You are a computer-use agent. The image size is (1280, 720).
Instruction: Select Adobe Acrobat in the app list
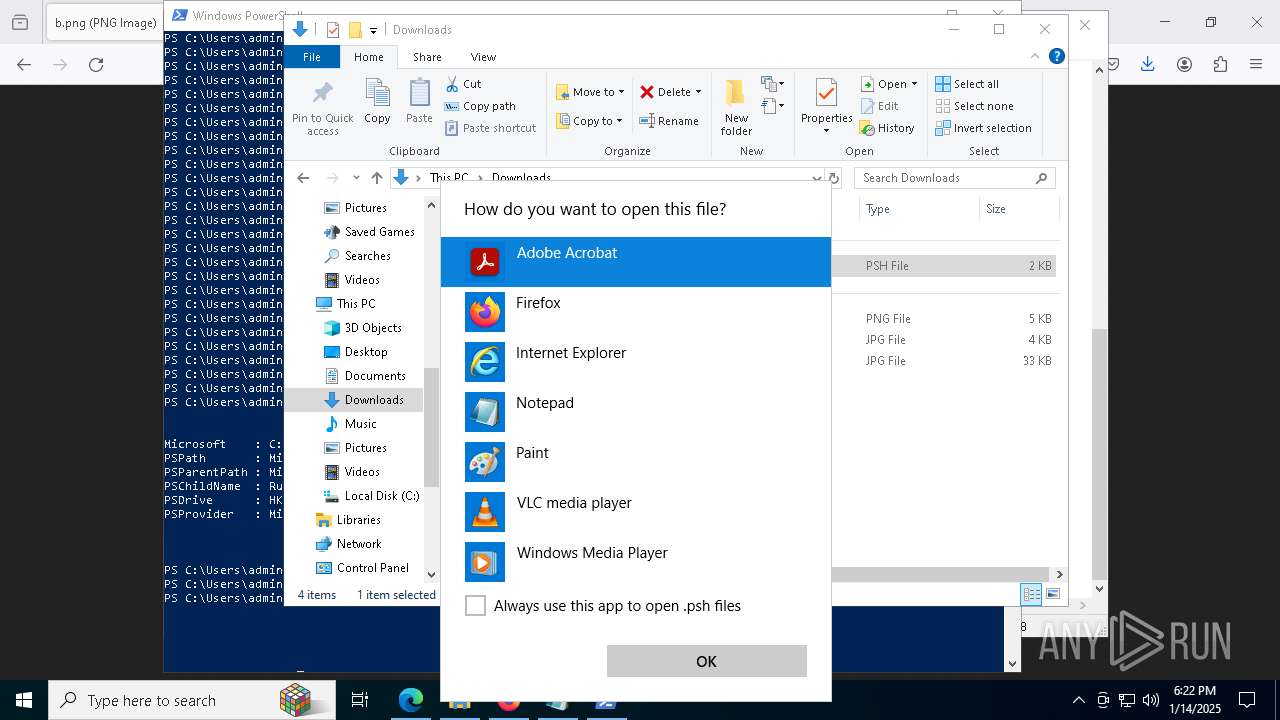point(635,262)
